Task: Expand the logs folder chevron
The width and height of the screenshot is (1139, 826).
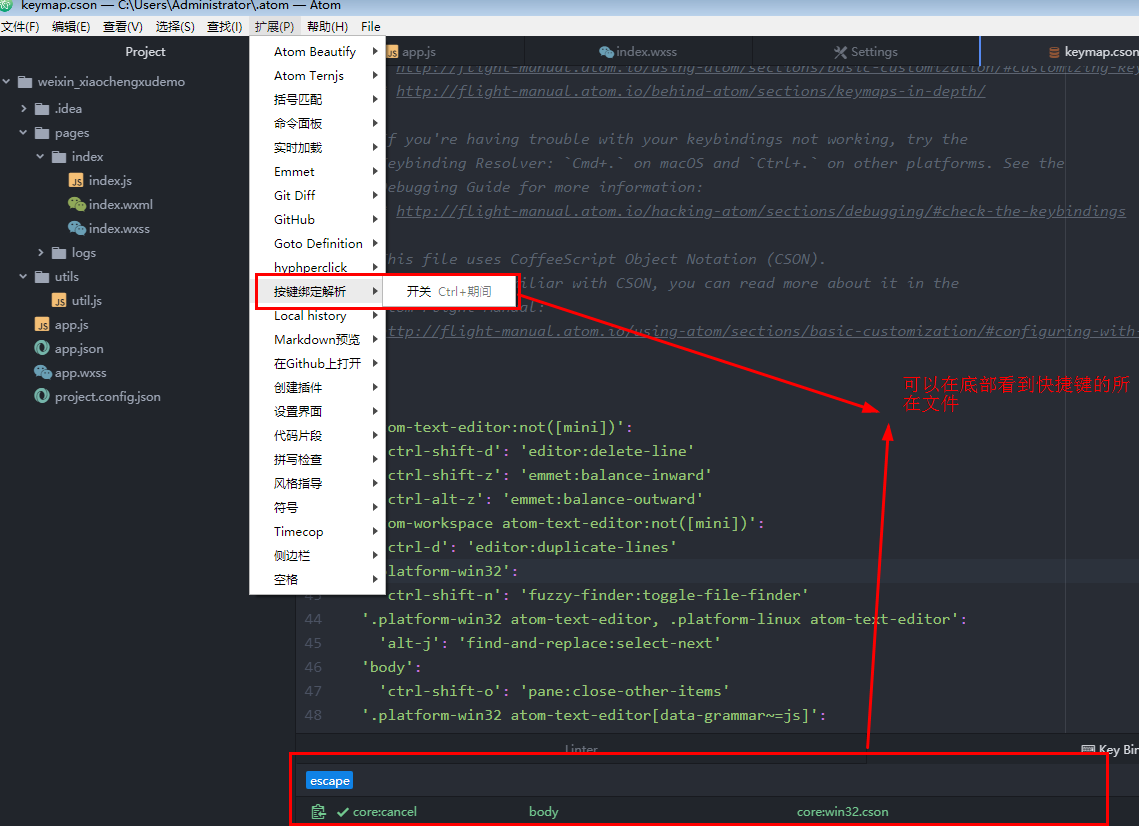Action: 41,252
